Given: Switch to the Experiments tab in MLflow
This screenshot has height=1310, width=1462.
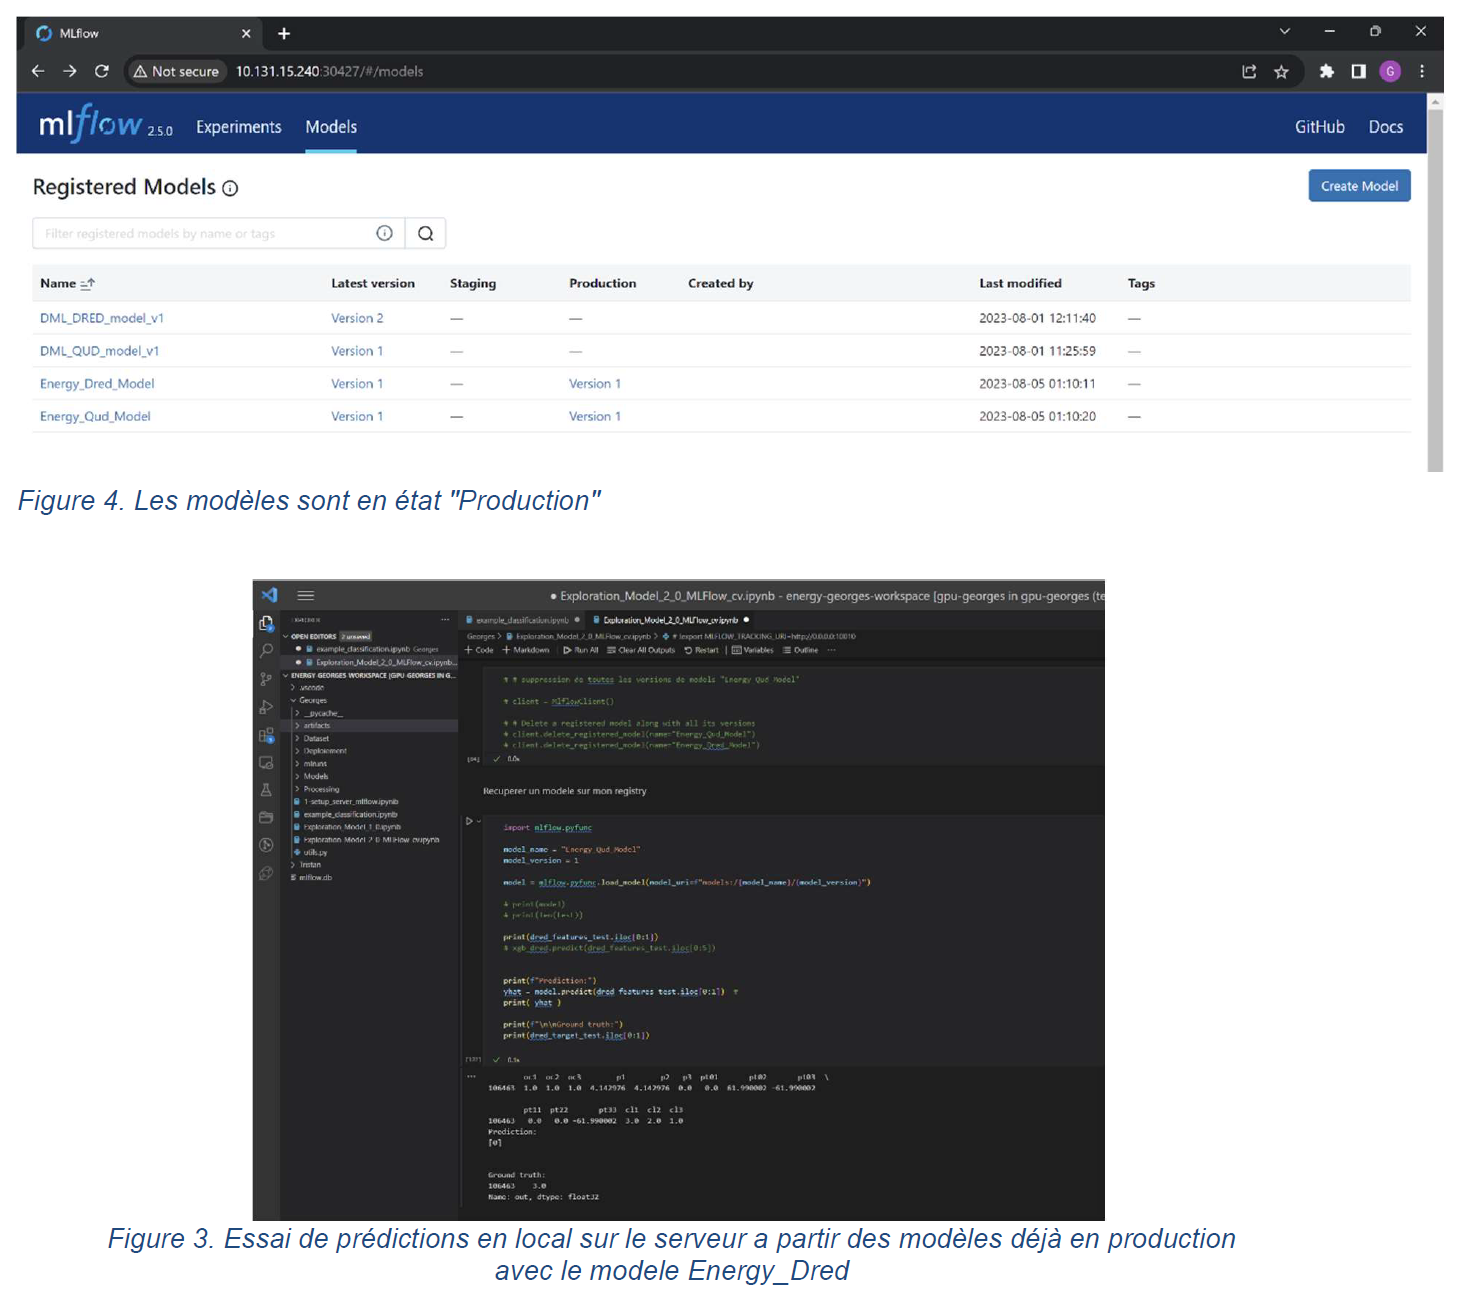Looking at the screenshot, I should tap(238, 126).
